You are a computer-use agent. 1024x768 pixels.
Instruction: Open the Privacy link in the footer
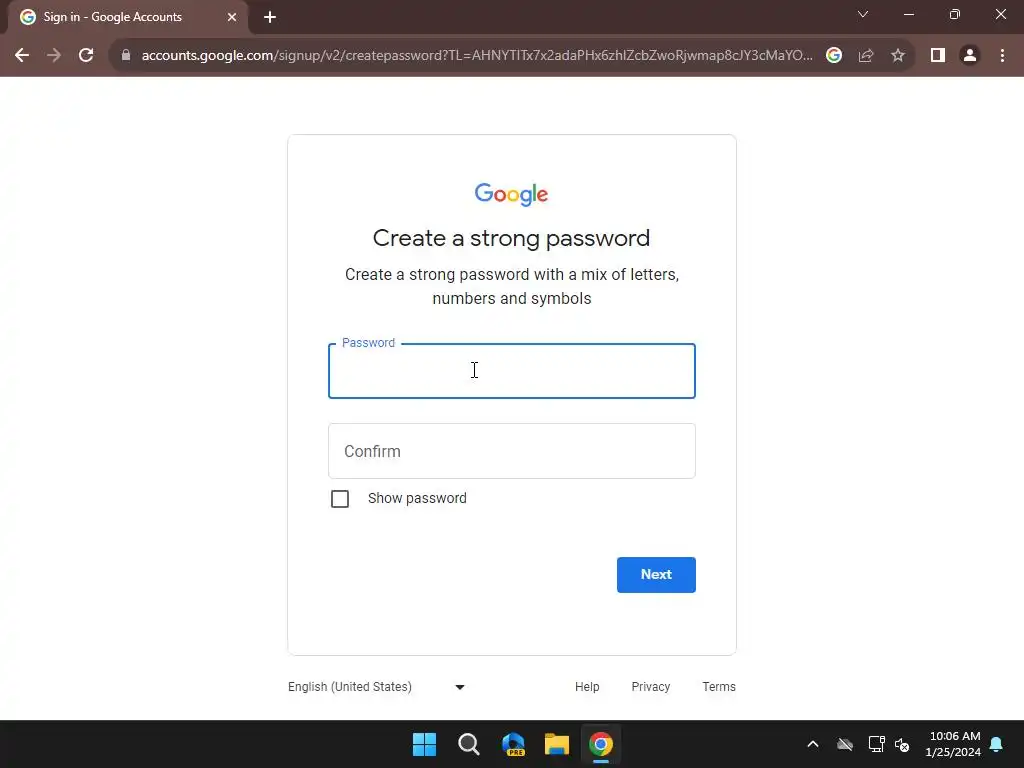coord(650,687)
